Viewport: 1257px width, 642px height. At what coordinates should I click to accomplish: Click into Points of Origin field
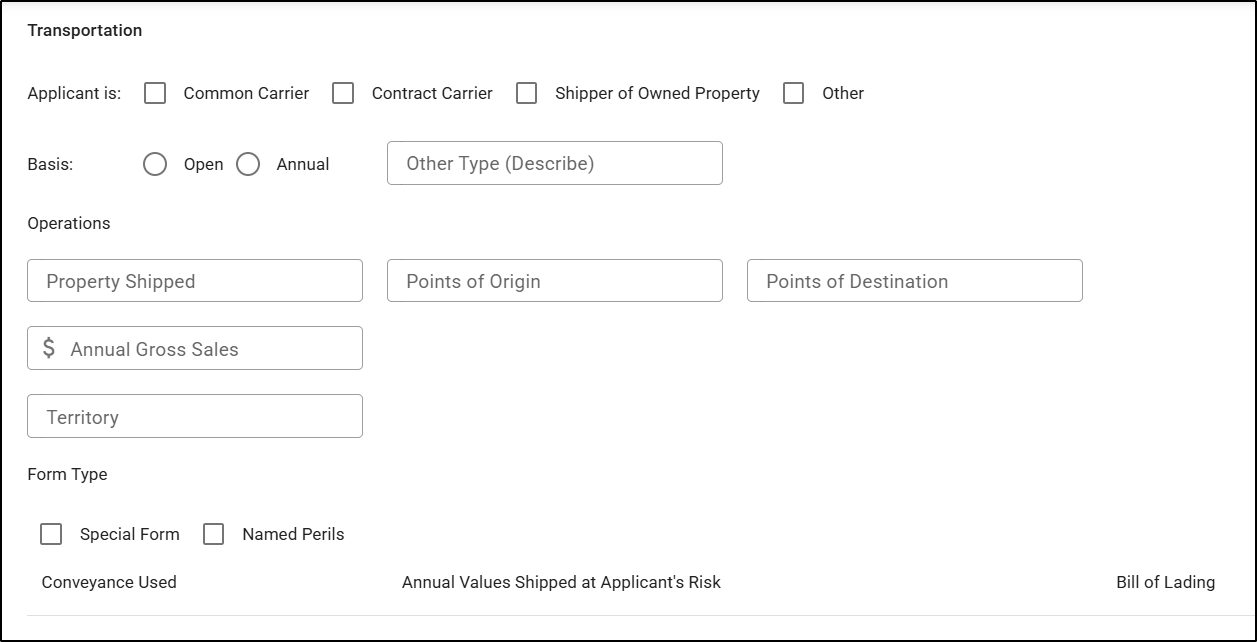click(x=554, y=281)
